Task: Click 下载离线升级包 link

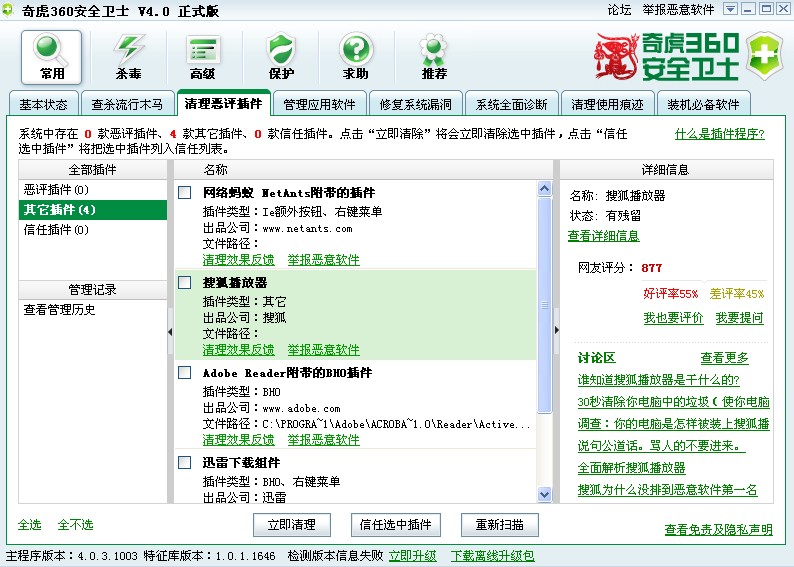Action: pos(492,556)
